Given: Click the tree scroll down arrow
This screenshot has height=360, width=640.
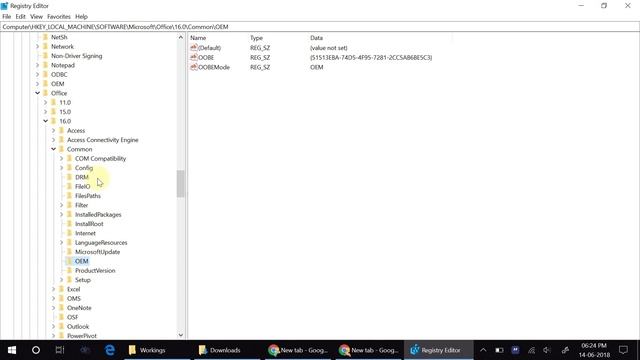Looking at the screenshot, I should pyautogui.click(x=180, y=335).
